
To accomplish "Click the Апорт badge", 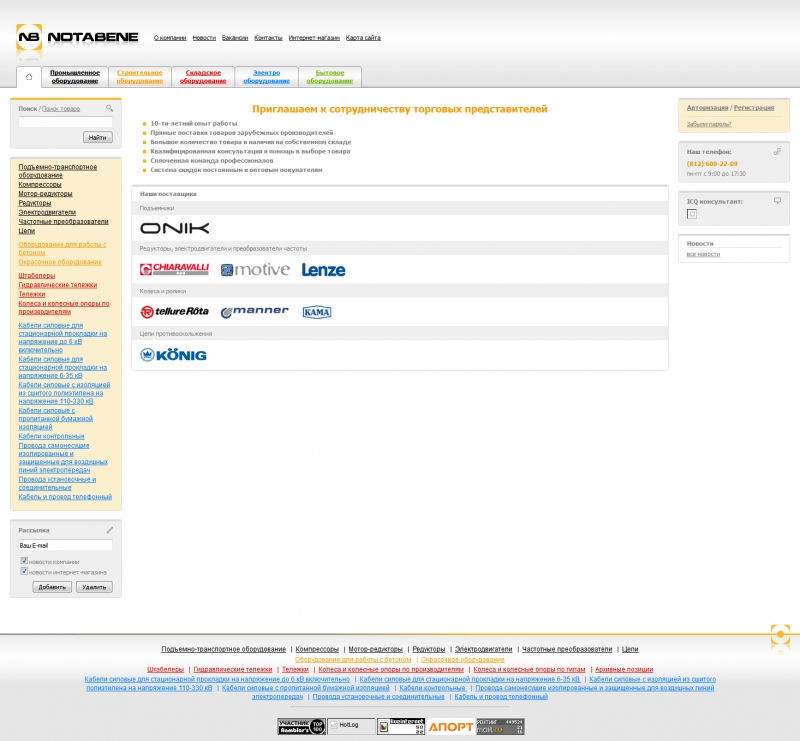I will point(451,726).
